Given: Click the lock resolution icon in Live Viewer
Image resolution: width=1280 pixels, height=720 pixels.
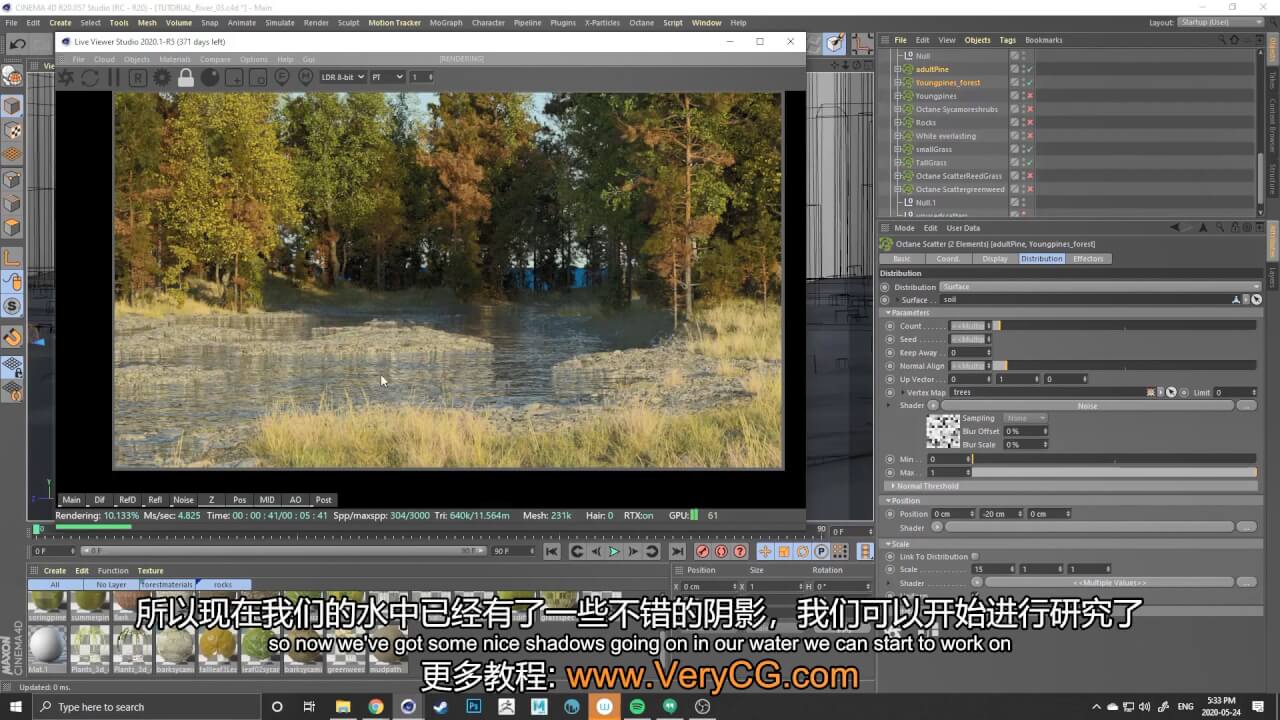Looking at the screenshot, I should tap(185, 77).
